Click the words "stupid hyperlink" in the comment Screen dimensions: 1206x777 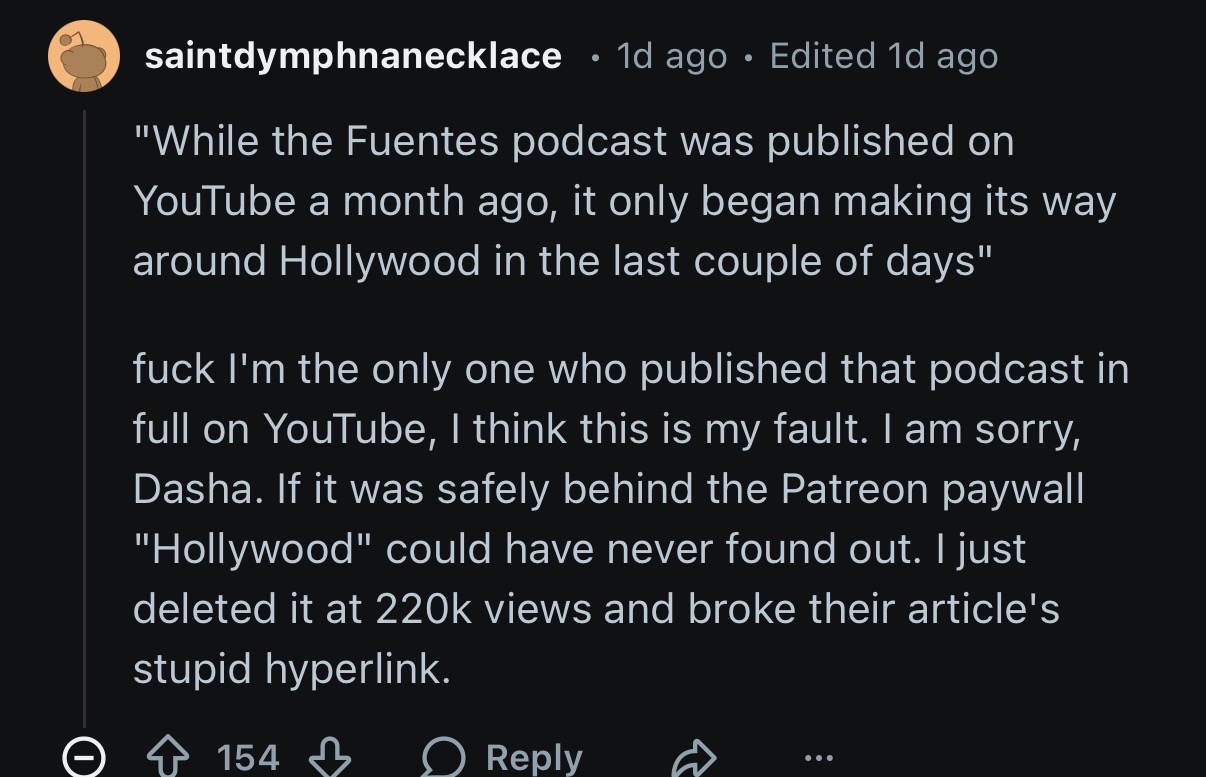click(x=291, y=669)
